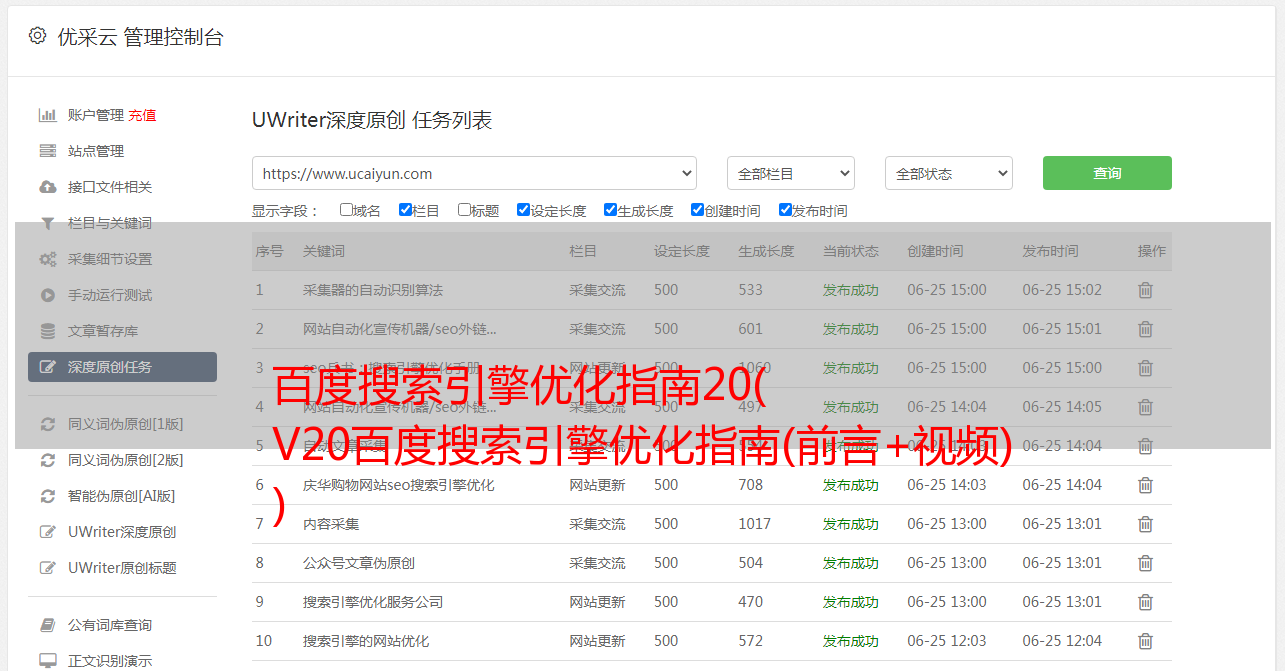Delete row 8 公众号文章伪原创

tap(1146, 563)
